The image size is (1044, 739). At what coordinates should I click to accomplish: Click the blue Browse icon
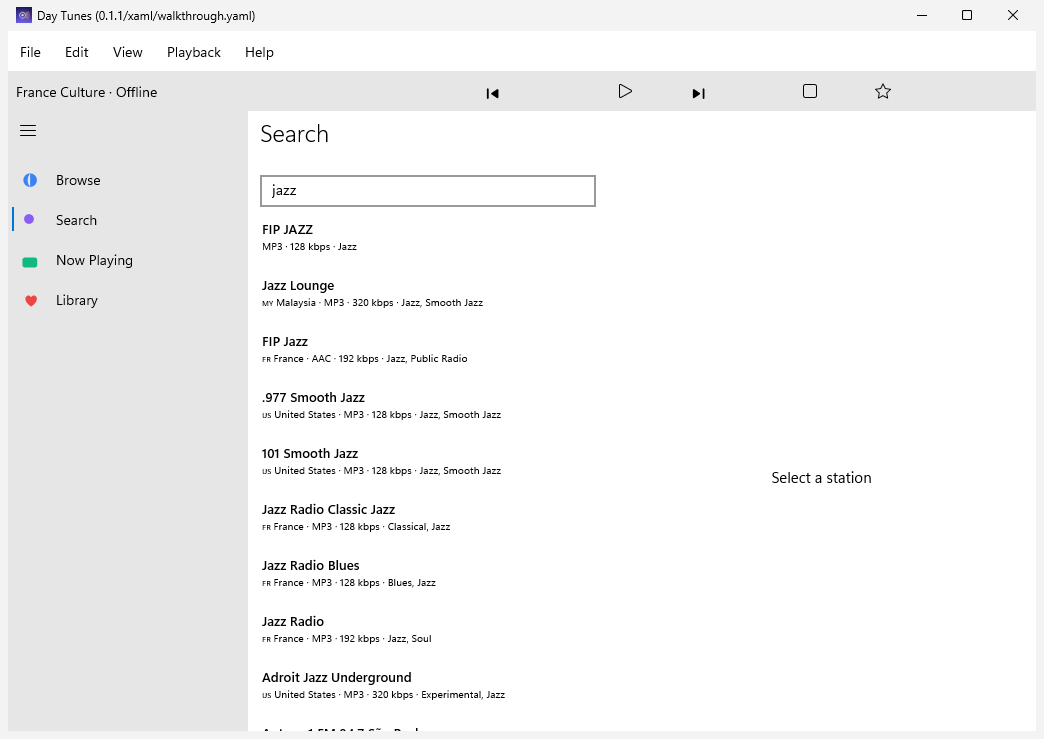(30, 180)
